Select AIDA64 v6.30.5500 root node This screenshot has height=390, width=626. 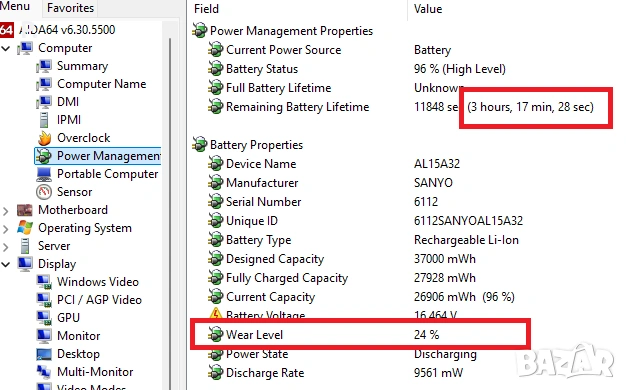[67, 30]
